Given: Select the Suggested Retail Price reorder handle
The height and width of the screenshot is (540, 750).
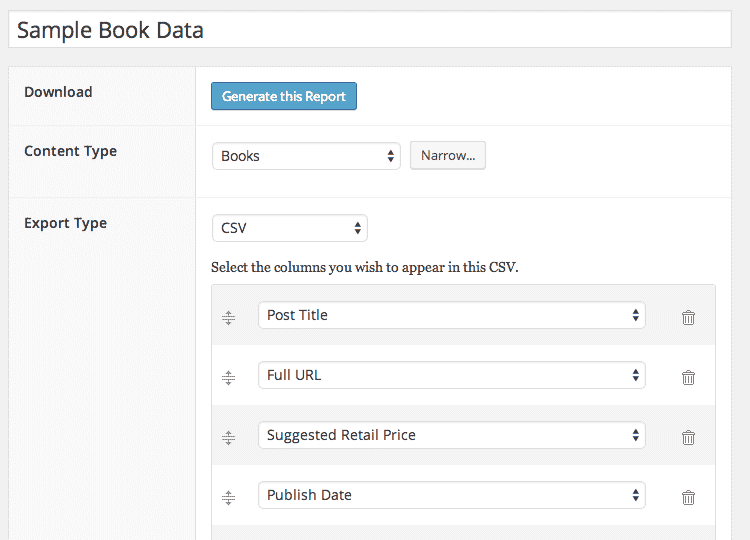Looking at the screenshot, I should click(229, 438).
